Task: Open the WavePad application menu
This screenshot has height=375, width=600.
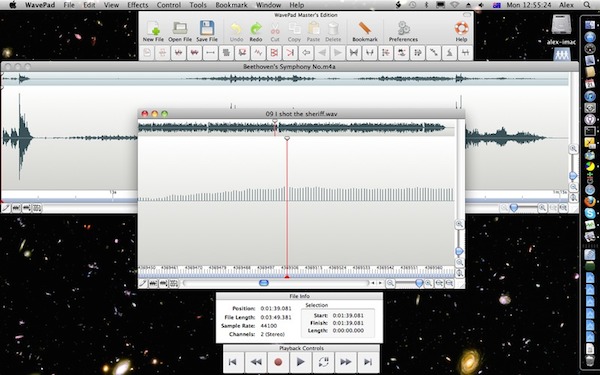Action: [40, 5]
